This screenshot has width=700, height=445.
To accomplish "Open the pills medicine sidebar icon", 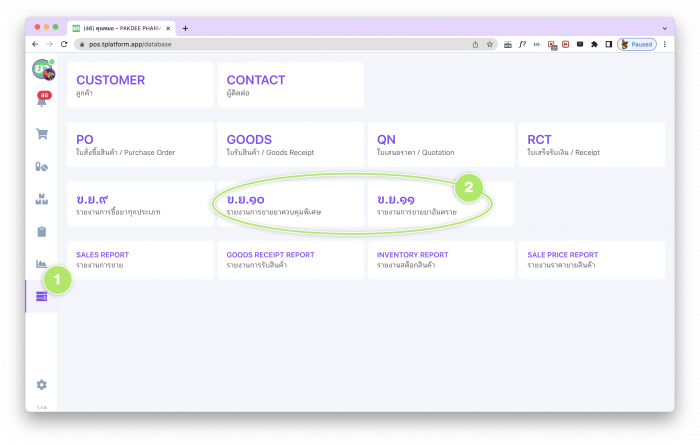I will click(x=42, y=167).
